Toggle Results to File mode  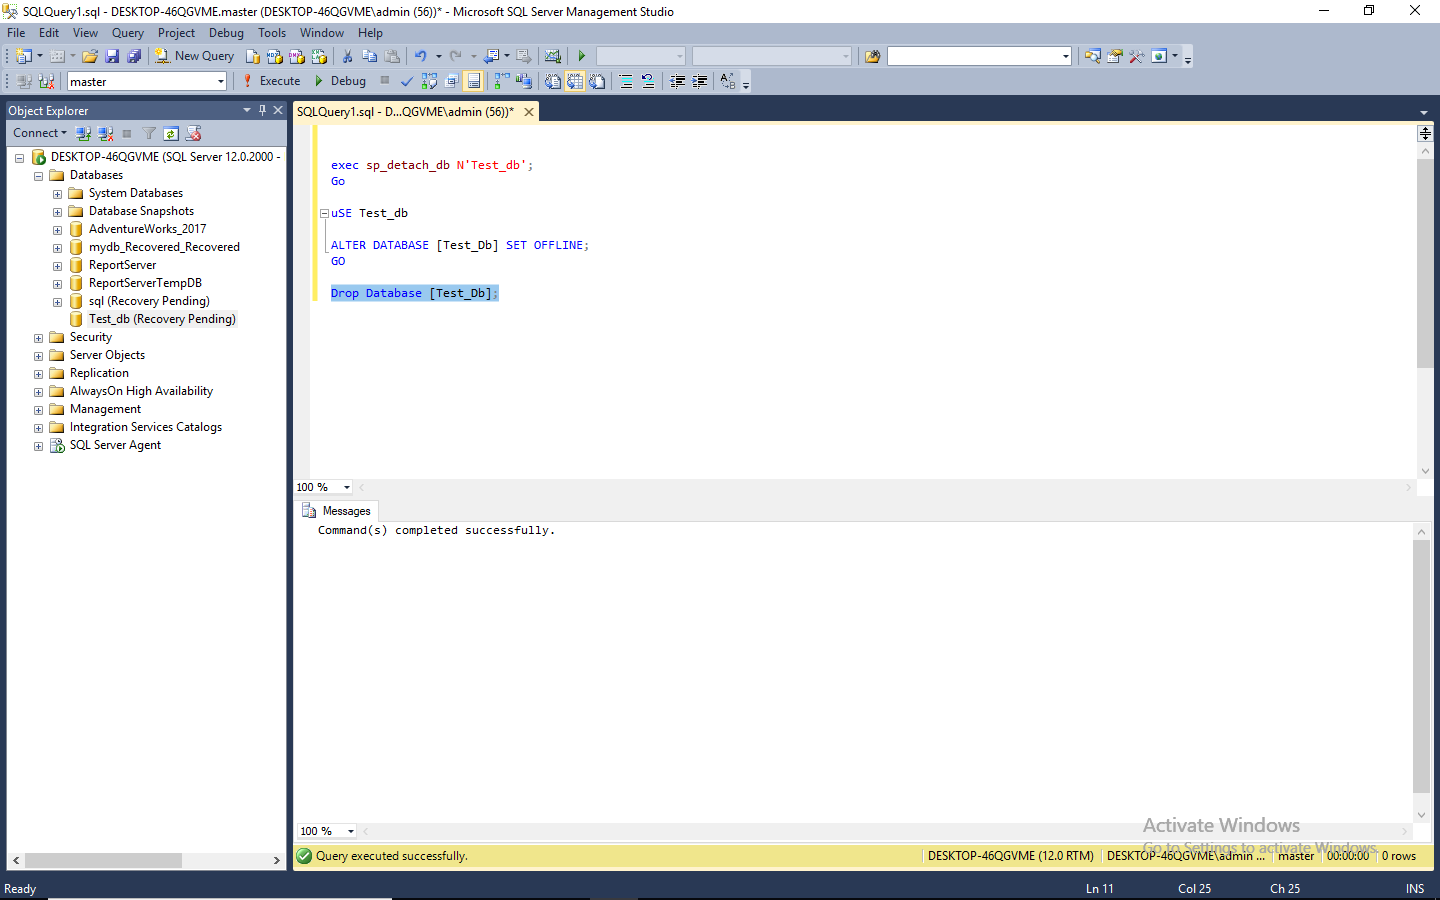(597, 81)
